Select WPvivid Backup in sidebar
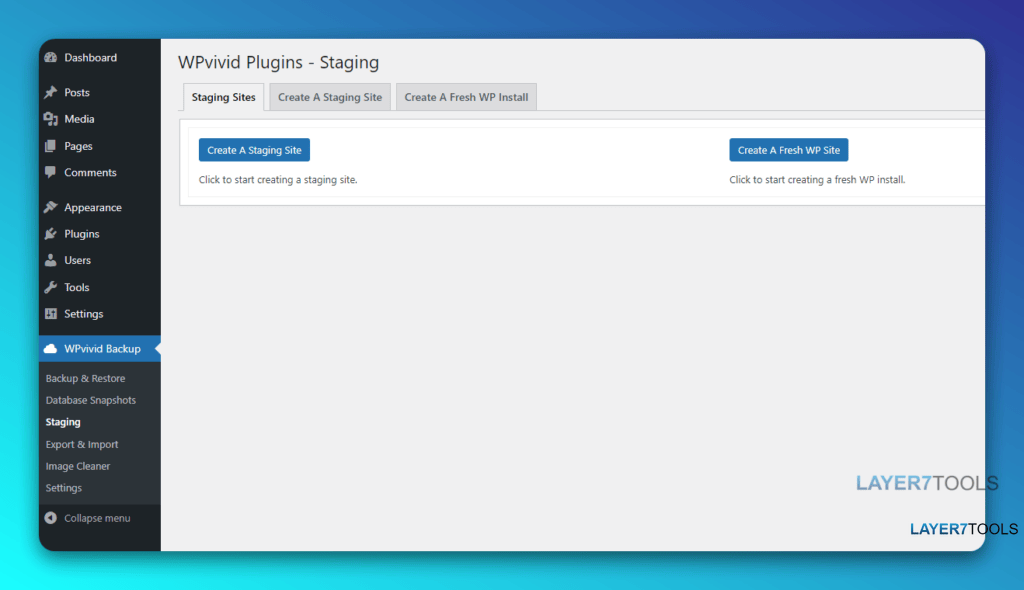The image size is (1024, 590). [102, 349]
